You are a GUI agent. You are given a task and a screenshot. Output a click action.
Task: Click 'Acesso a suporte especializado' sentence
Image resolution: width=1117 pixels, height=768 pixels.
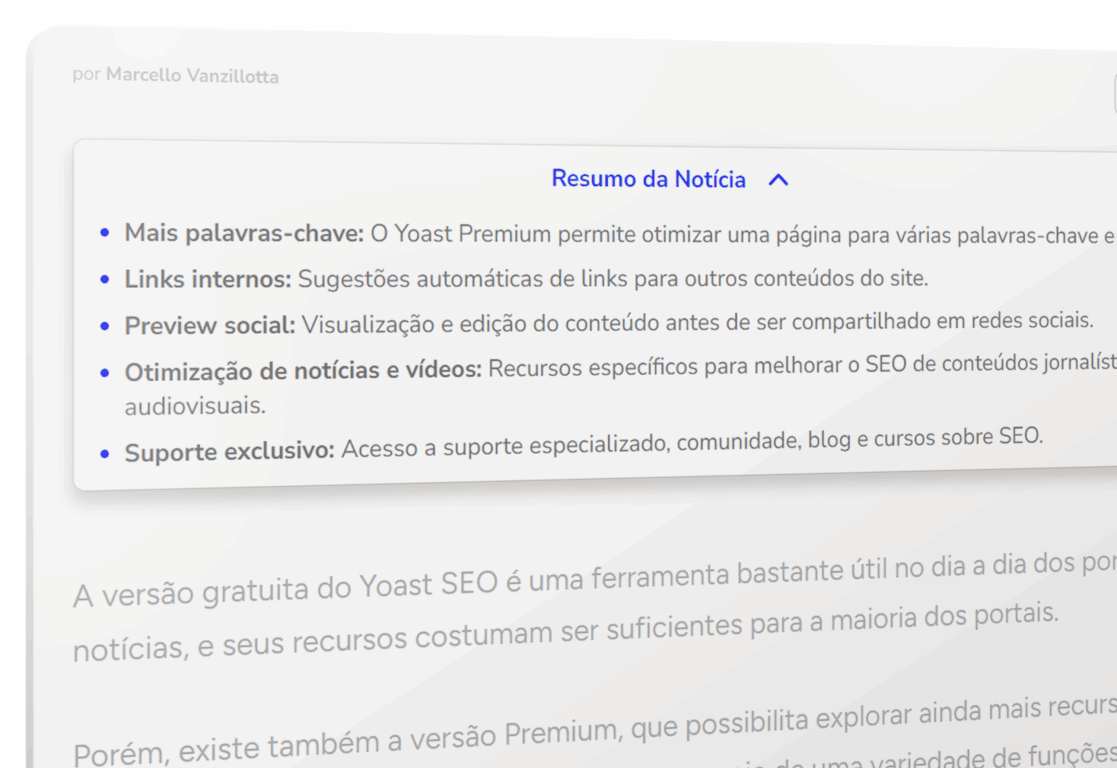coord(692,442)
